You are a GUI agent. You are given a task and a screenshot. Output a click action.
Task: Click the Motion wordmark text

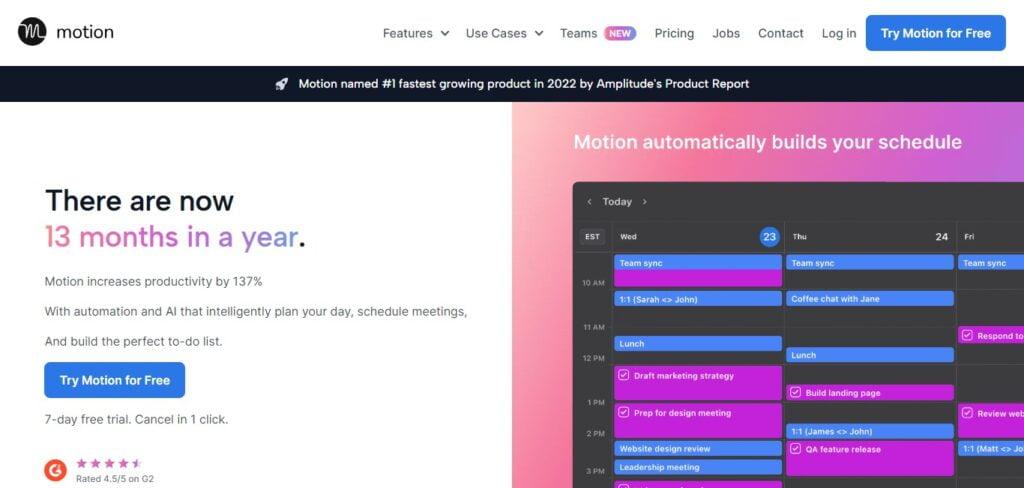tap(85, 31)
